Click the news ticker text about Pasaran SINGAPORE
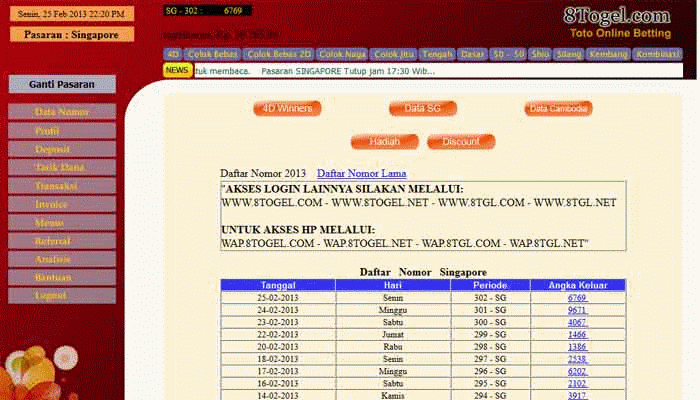700x400 pixels. [x=348, y=71]
